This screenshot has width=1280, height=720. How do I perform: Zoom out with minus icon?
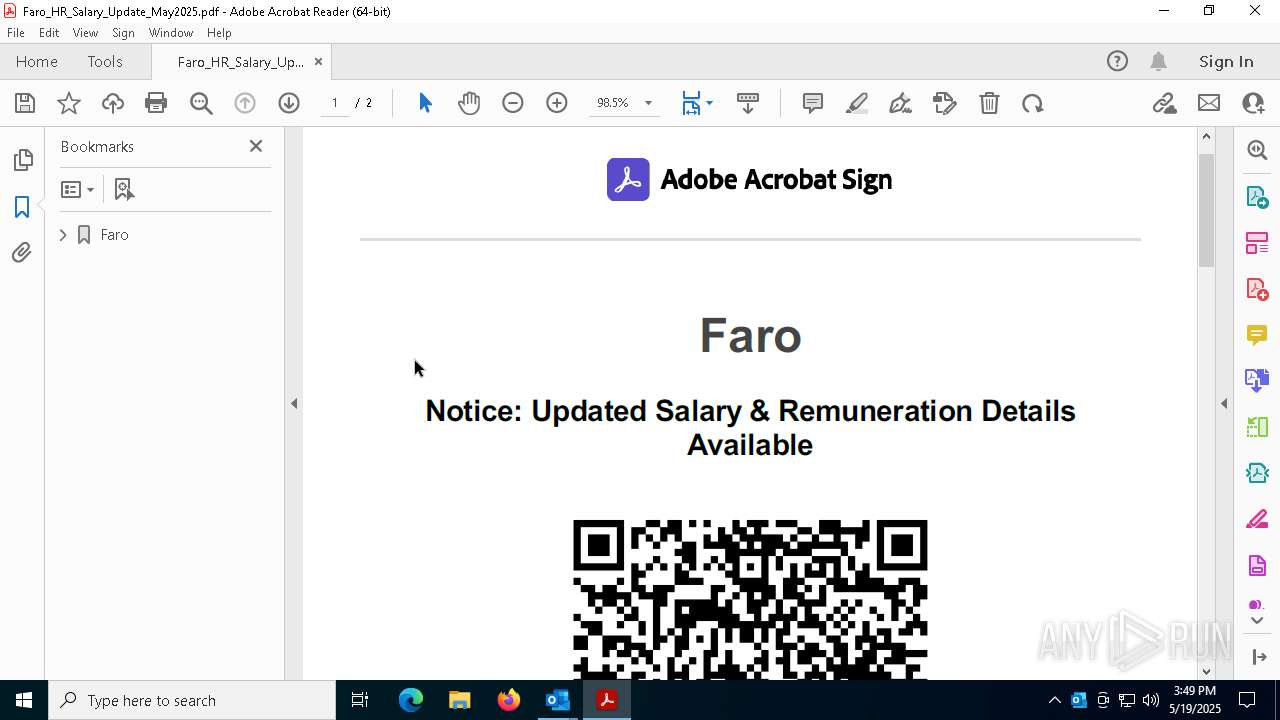click(x=513, y=103)
